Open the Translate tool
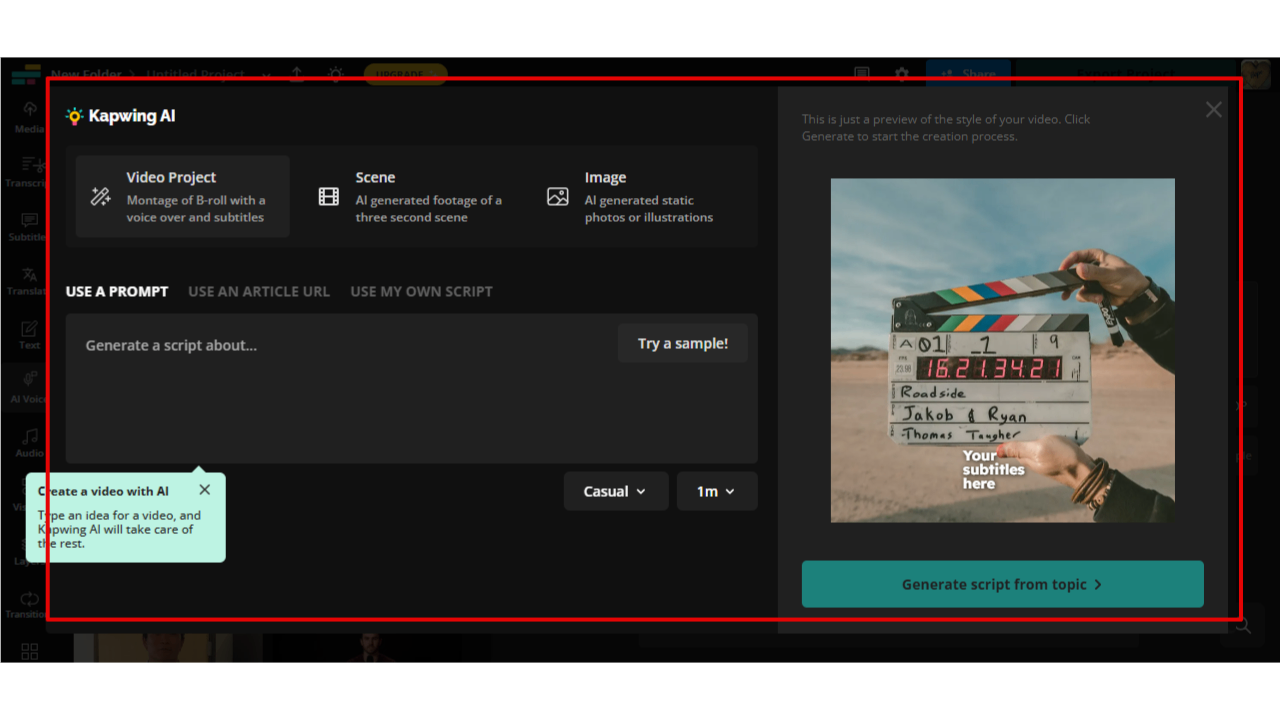 (27, 279)
